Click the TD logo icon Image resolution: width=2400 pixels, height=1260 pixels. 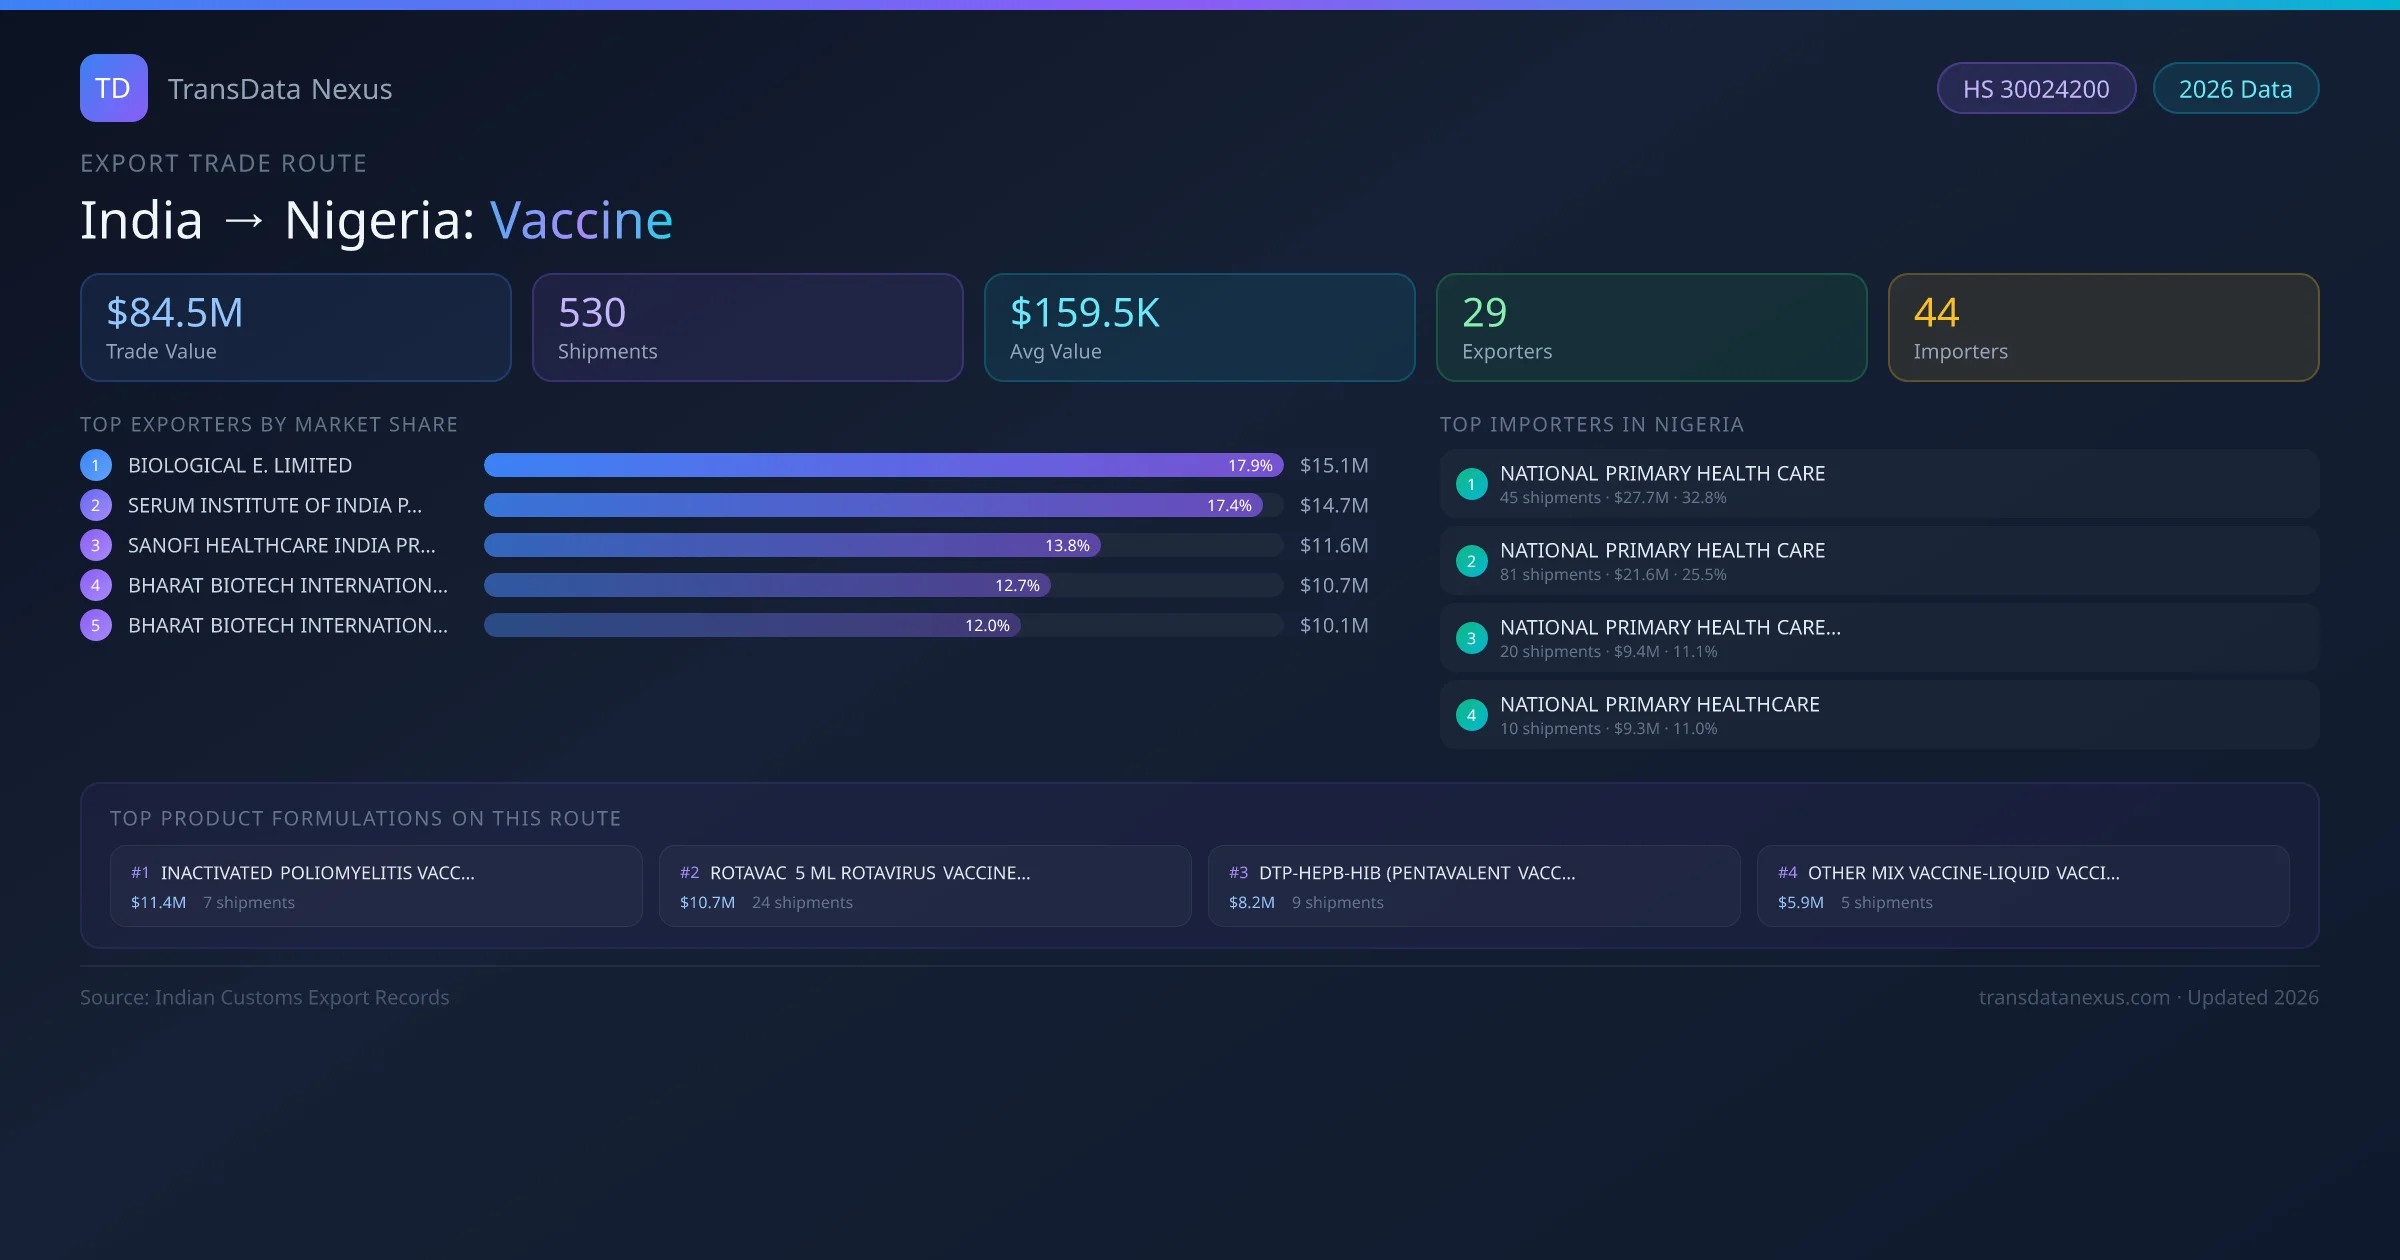[x=113, y=88]
